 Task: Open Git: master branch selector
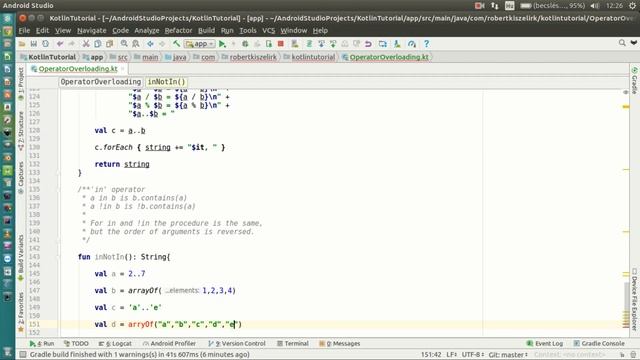pyautogui.click(x=508, y=355)
